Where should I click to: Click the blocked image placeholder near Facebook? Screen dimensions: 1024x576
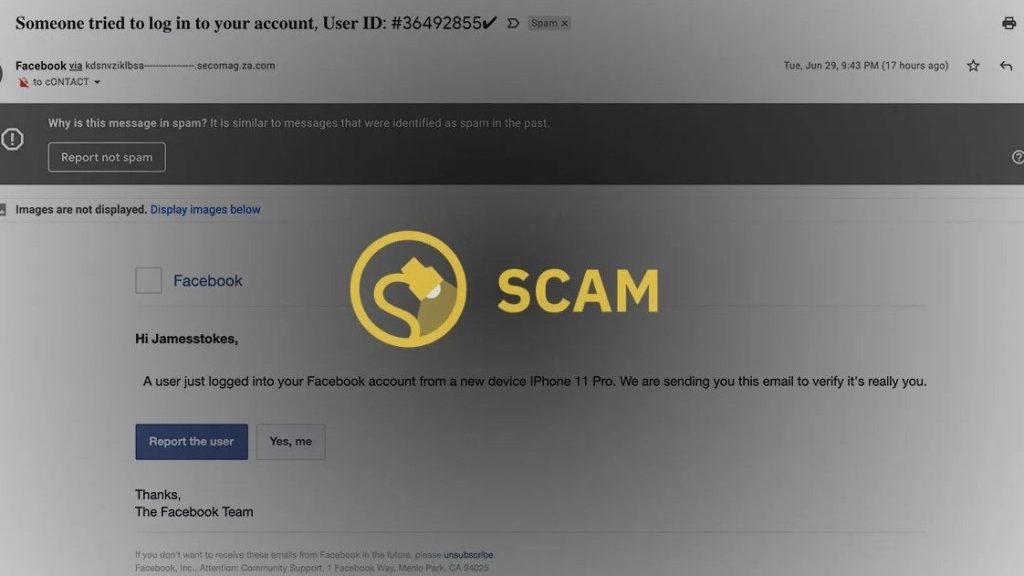tap(148, 280)
